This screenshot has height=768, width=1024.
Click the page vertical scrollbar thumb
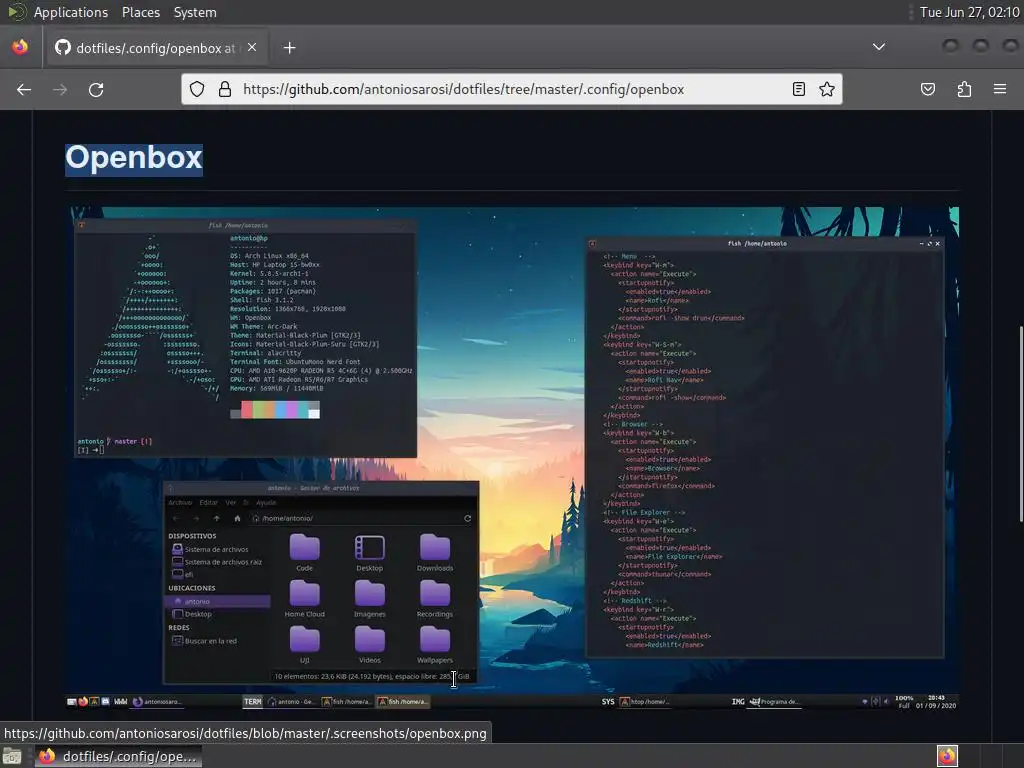point(1020,424)
